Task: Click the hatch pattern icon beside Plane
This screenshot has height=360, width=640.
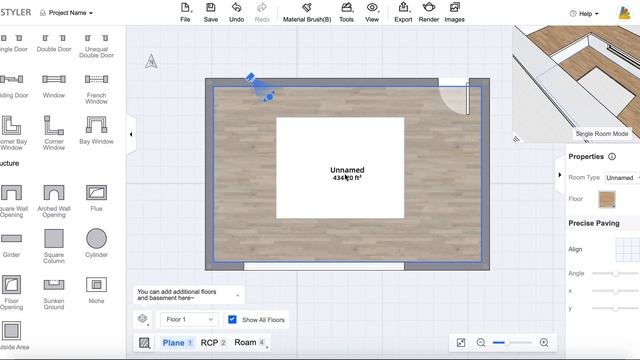Action: 144,343
